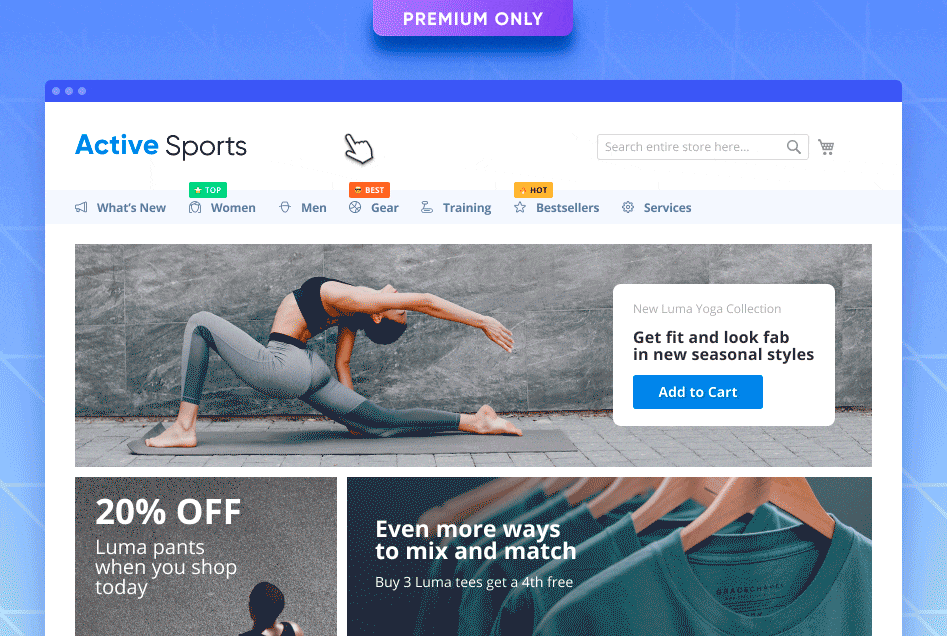The image size is (947, 636).
Task: Click the green TOP badge above Women
Action: [208, 190]
